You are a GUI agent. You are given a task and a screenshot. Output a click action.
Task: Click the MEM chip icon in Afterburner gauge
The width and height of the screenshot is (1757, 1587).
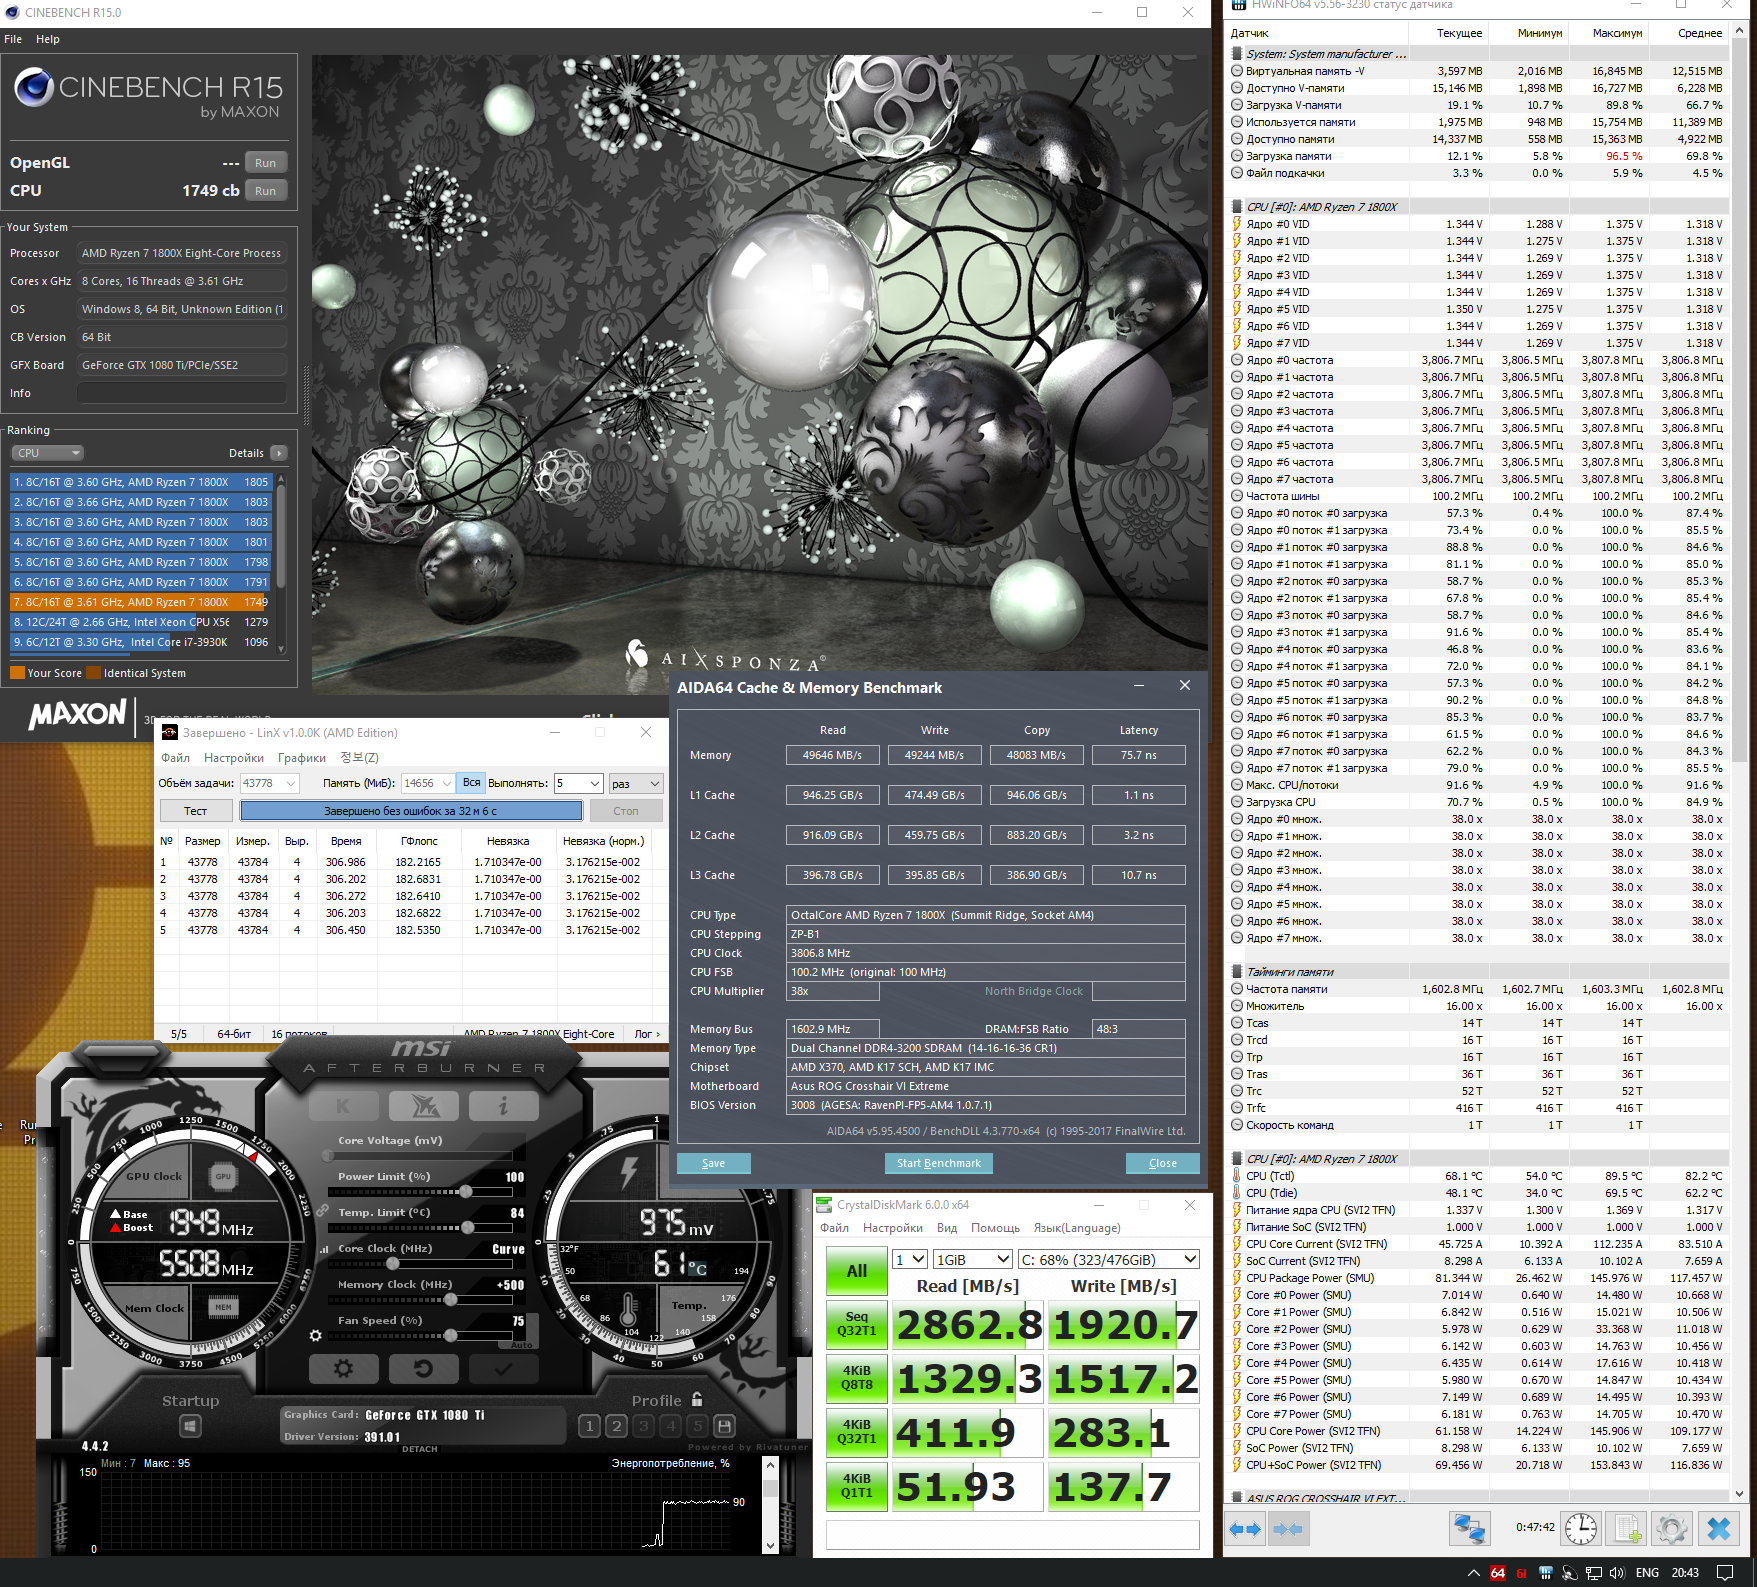(x=223, y=1307)
